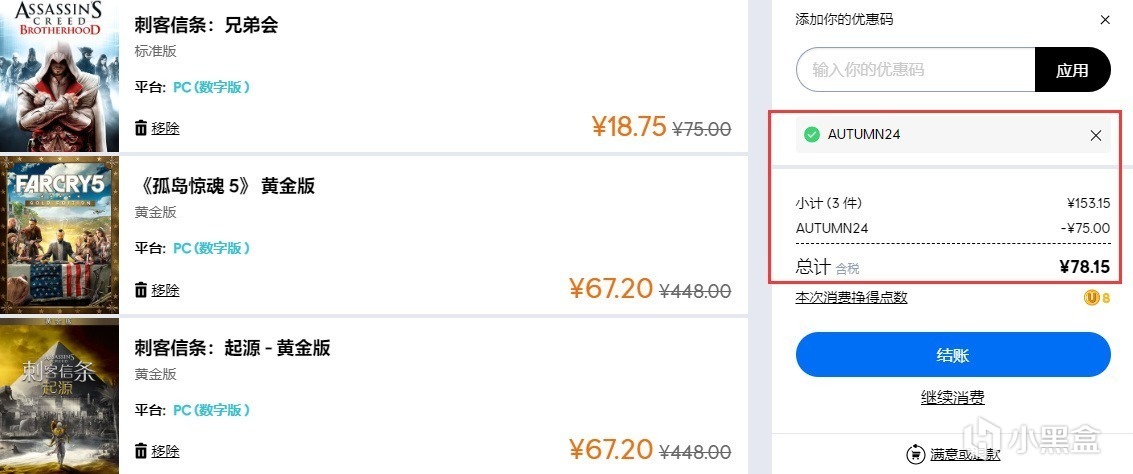Click the 刺客信条：起源 - 黄金版 title
Image resolution: width=1133 pixels, height=474 pixels.
coord(232,348)
